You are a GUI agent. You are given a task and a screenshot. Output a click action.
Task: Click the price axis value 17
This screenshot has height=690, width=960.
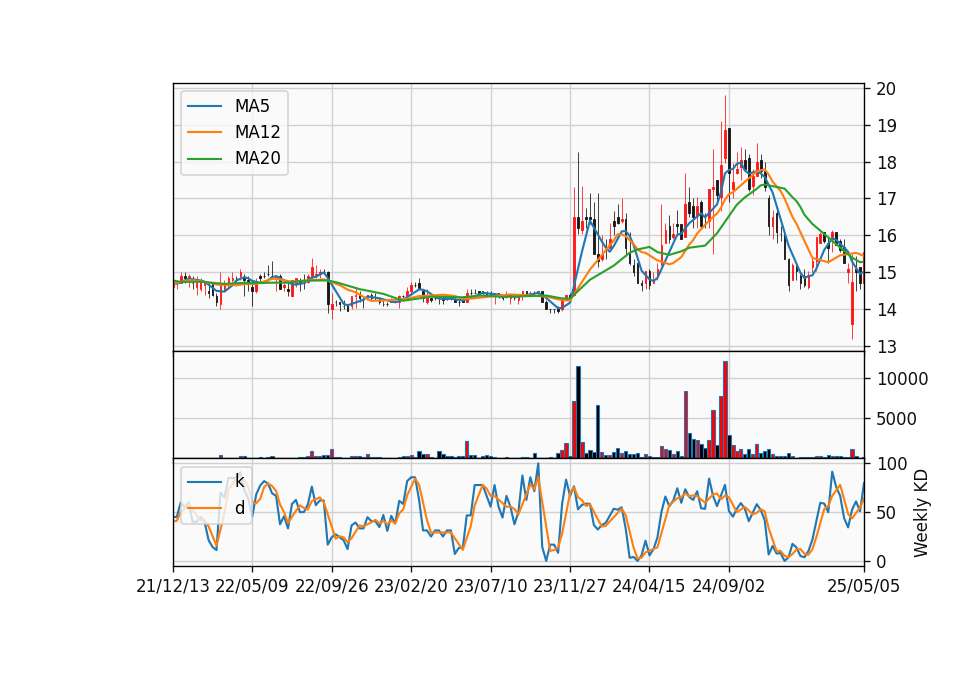click(x=886, y=199)
